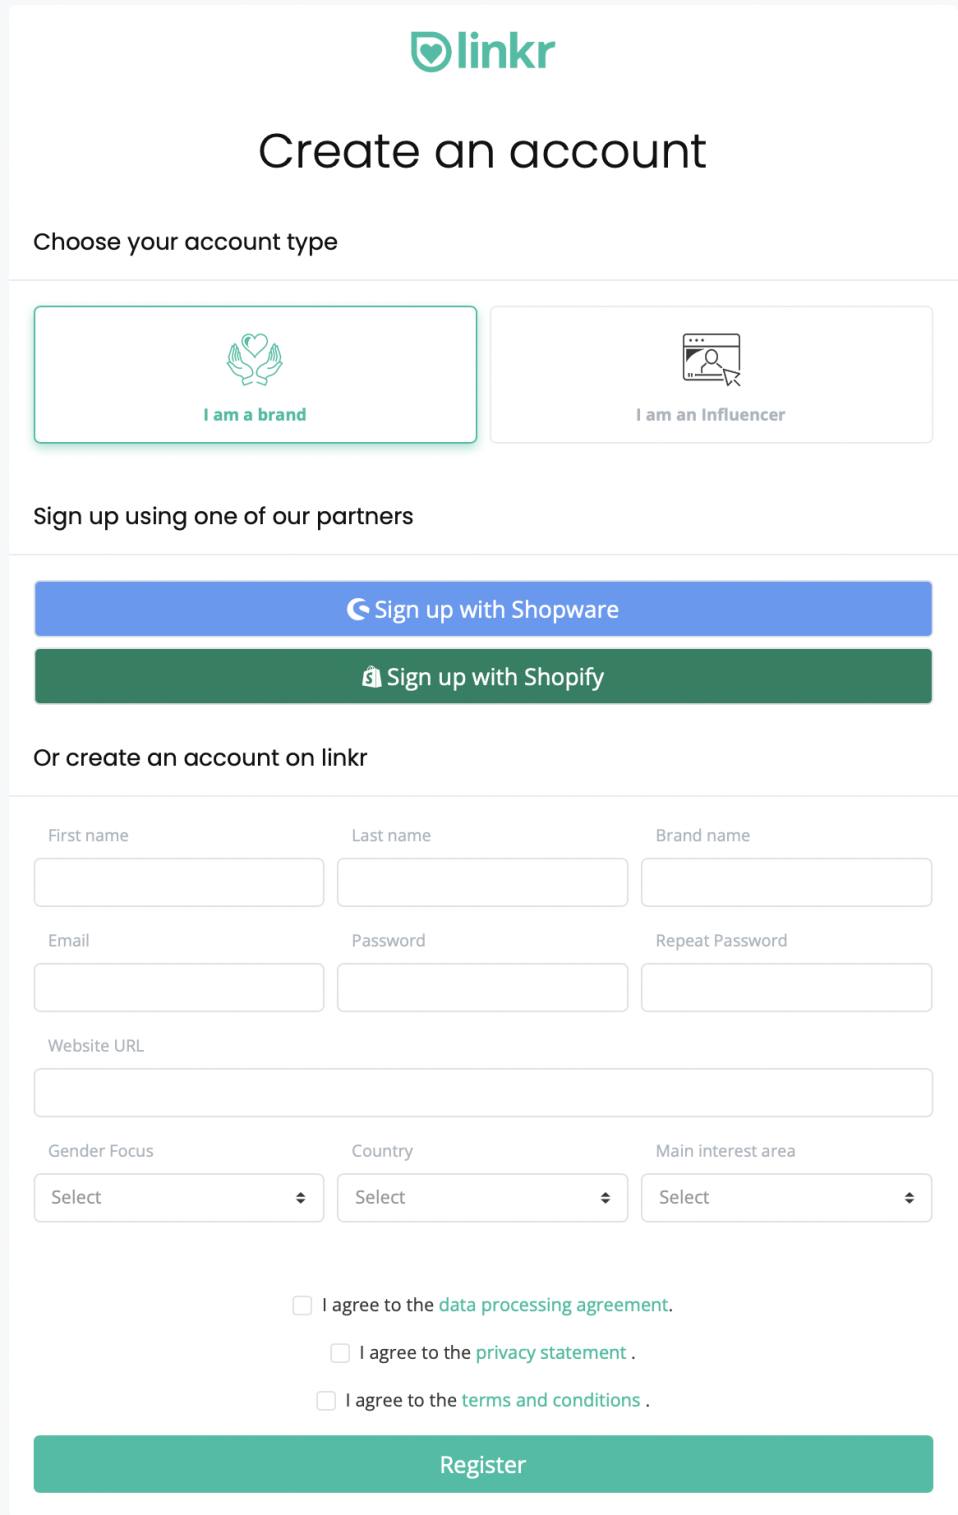
Task: Tick the data processing agreement checkbox
Action: click(302, 1305)
